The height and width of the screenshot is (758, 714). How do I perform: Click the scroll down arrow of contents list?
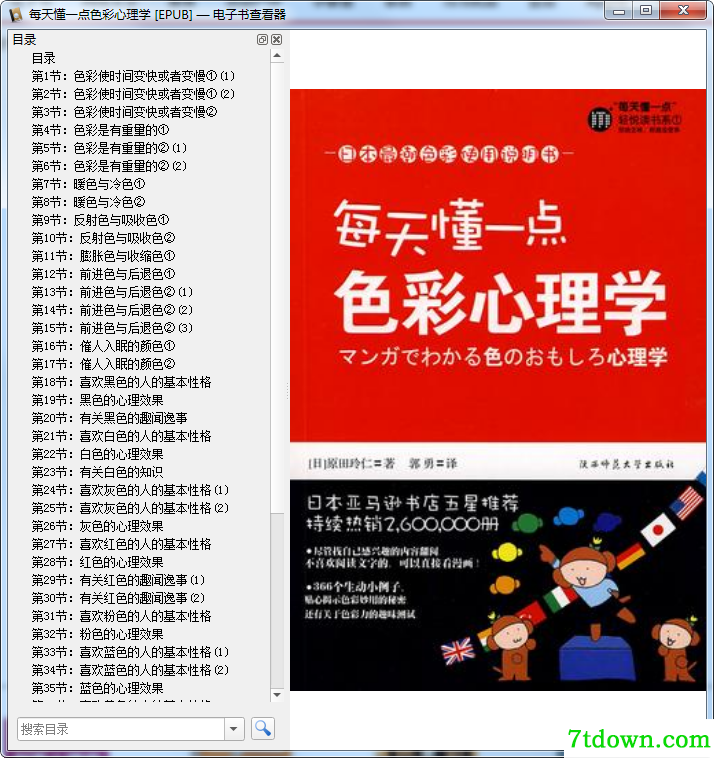(x=277, y=695)
